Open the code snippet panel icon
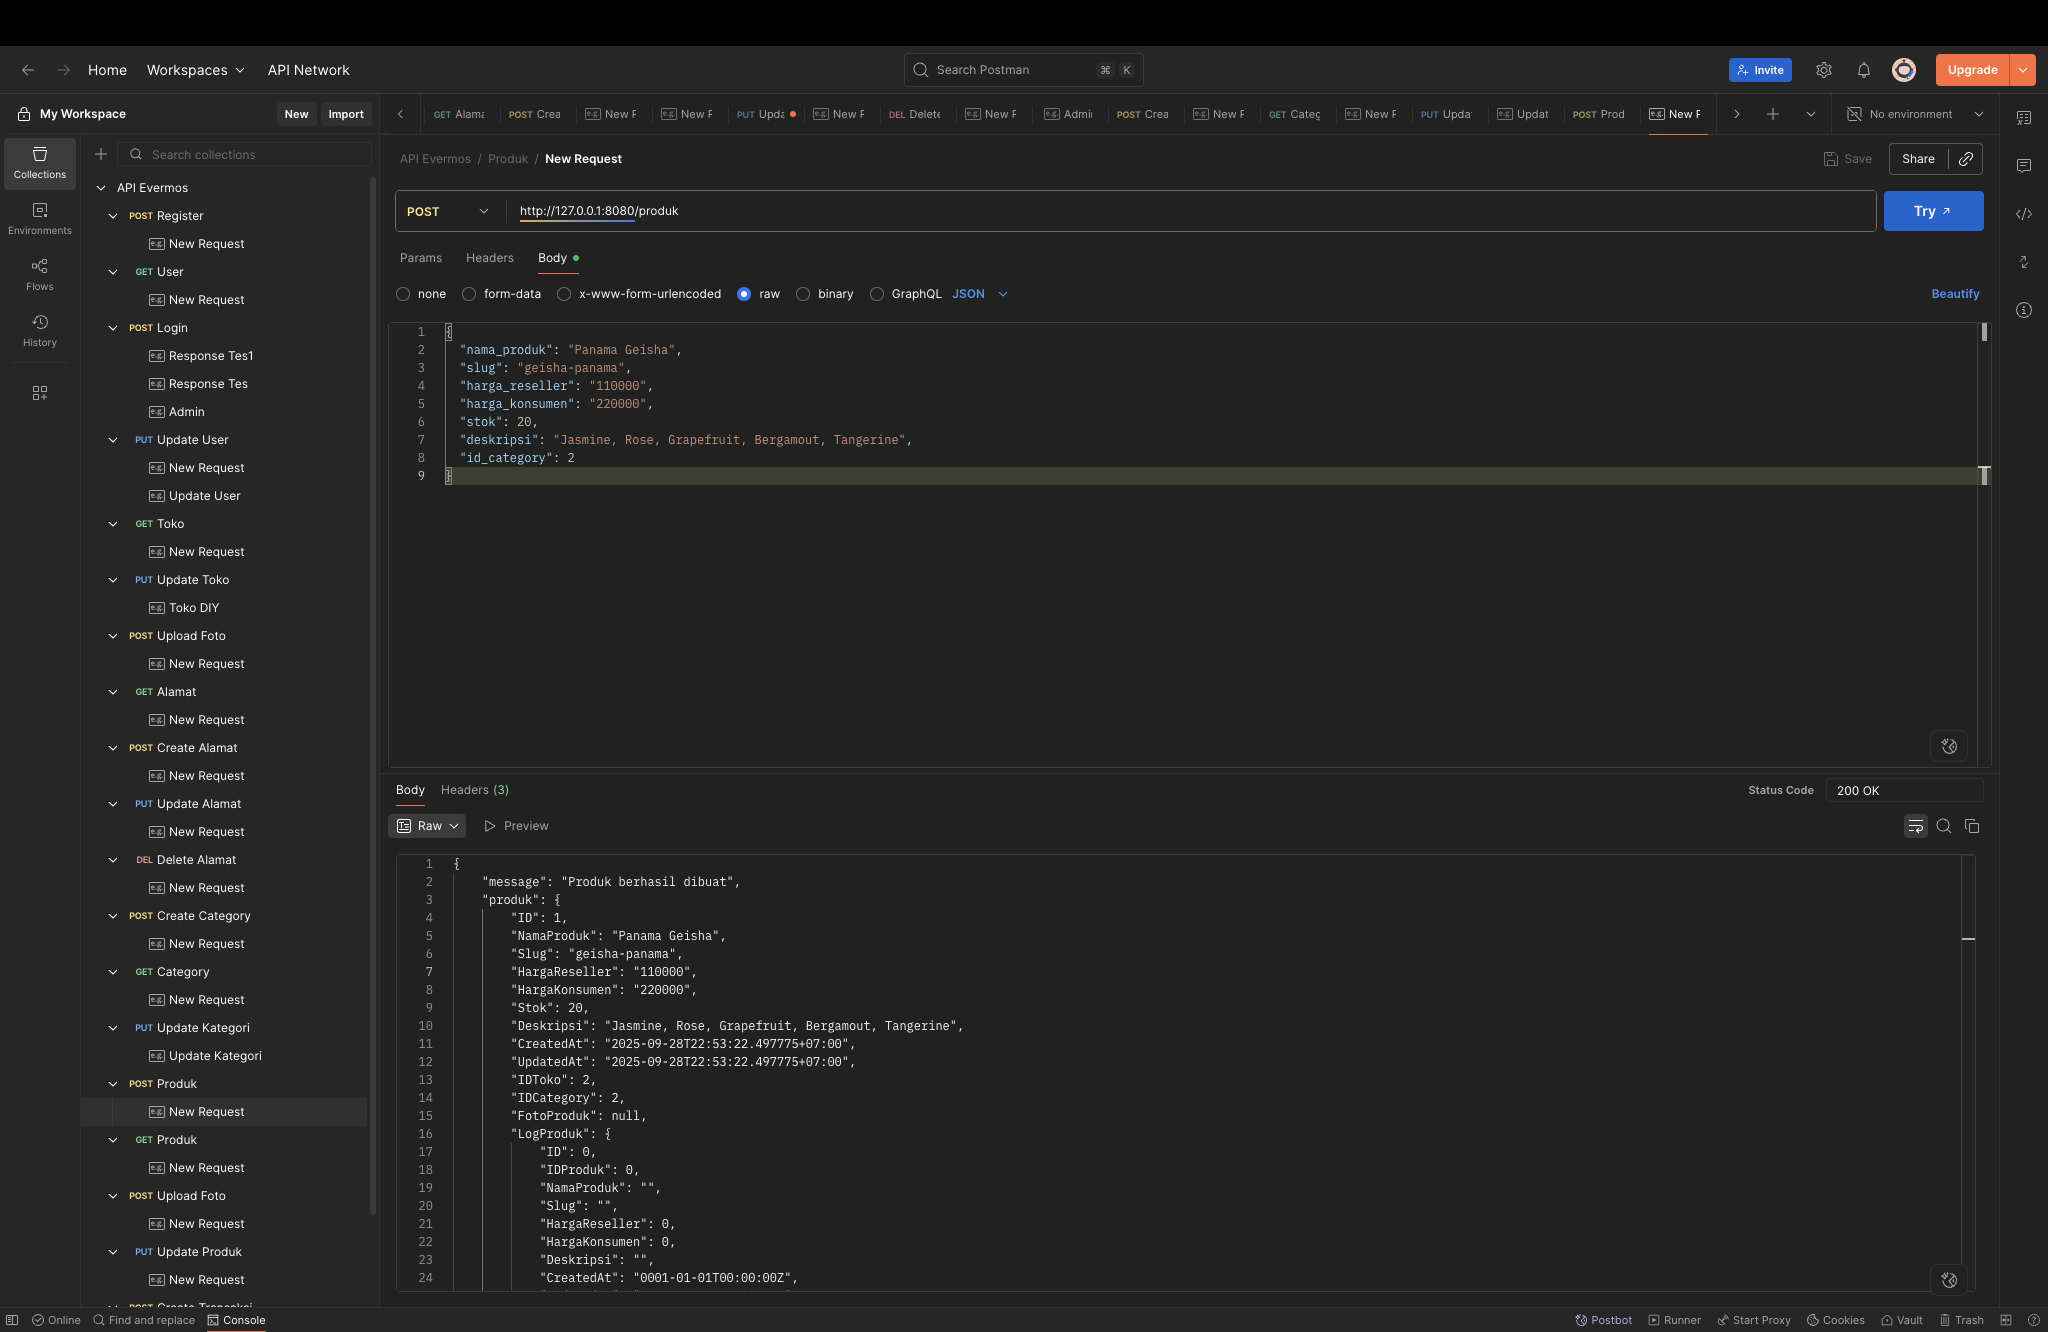Image resolution: width=2048 pixels, height=1332 pixels. coord(2023,214)
